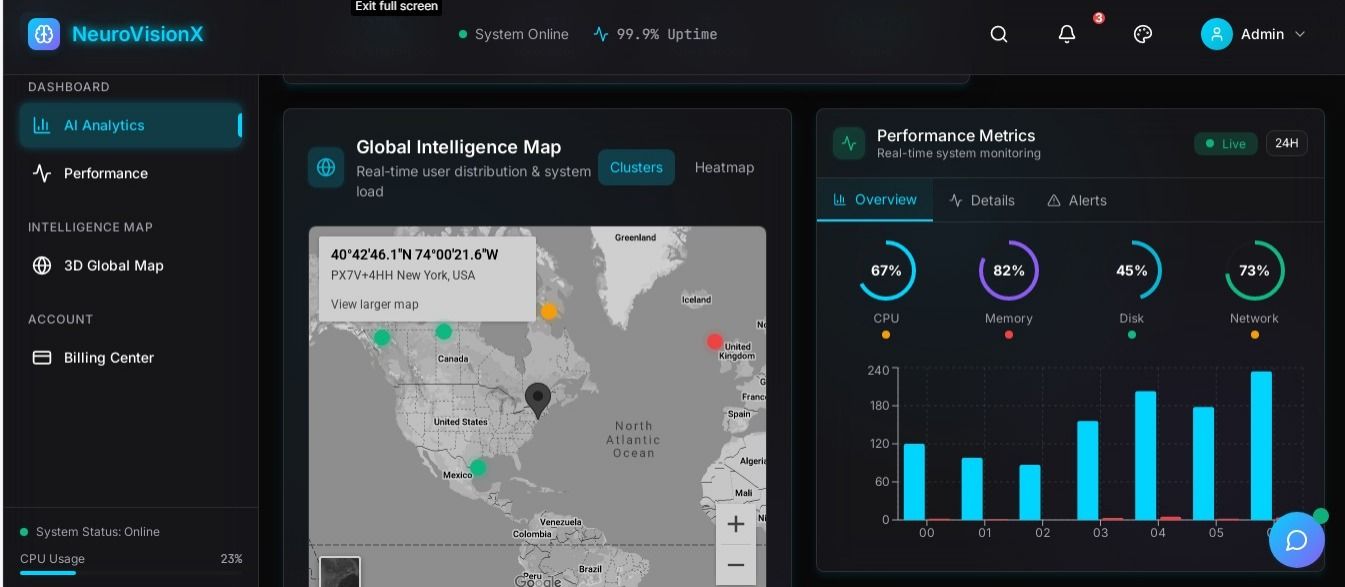The width and height of the screenshot is (1345, 587).
Task: Click the Performance Metrics pulse icon
Action: (x=849, y=143)
